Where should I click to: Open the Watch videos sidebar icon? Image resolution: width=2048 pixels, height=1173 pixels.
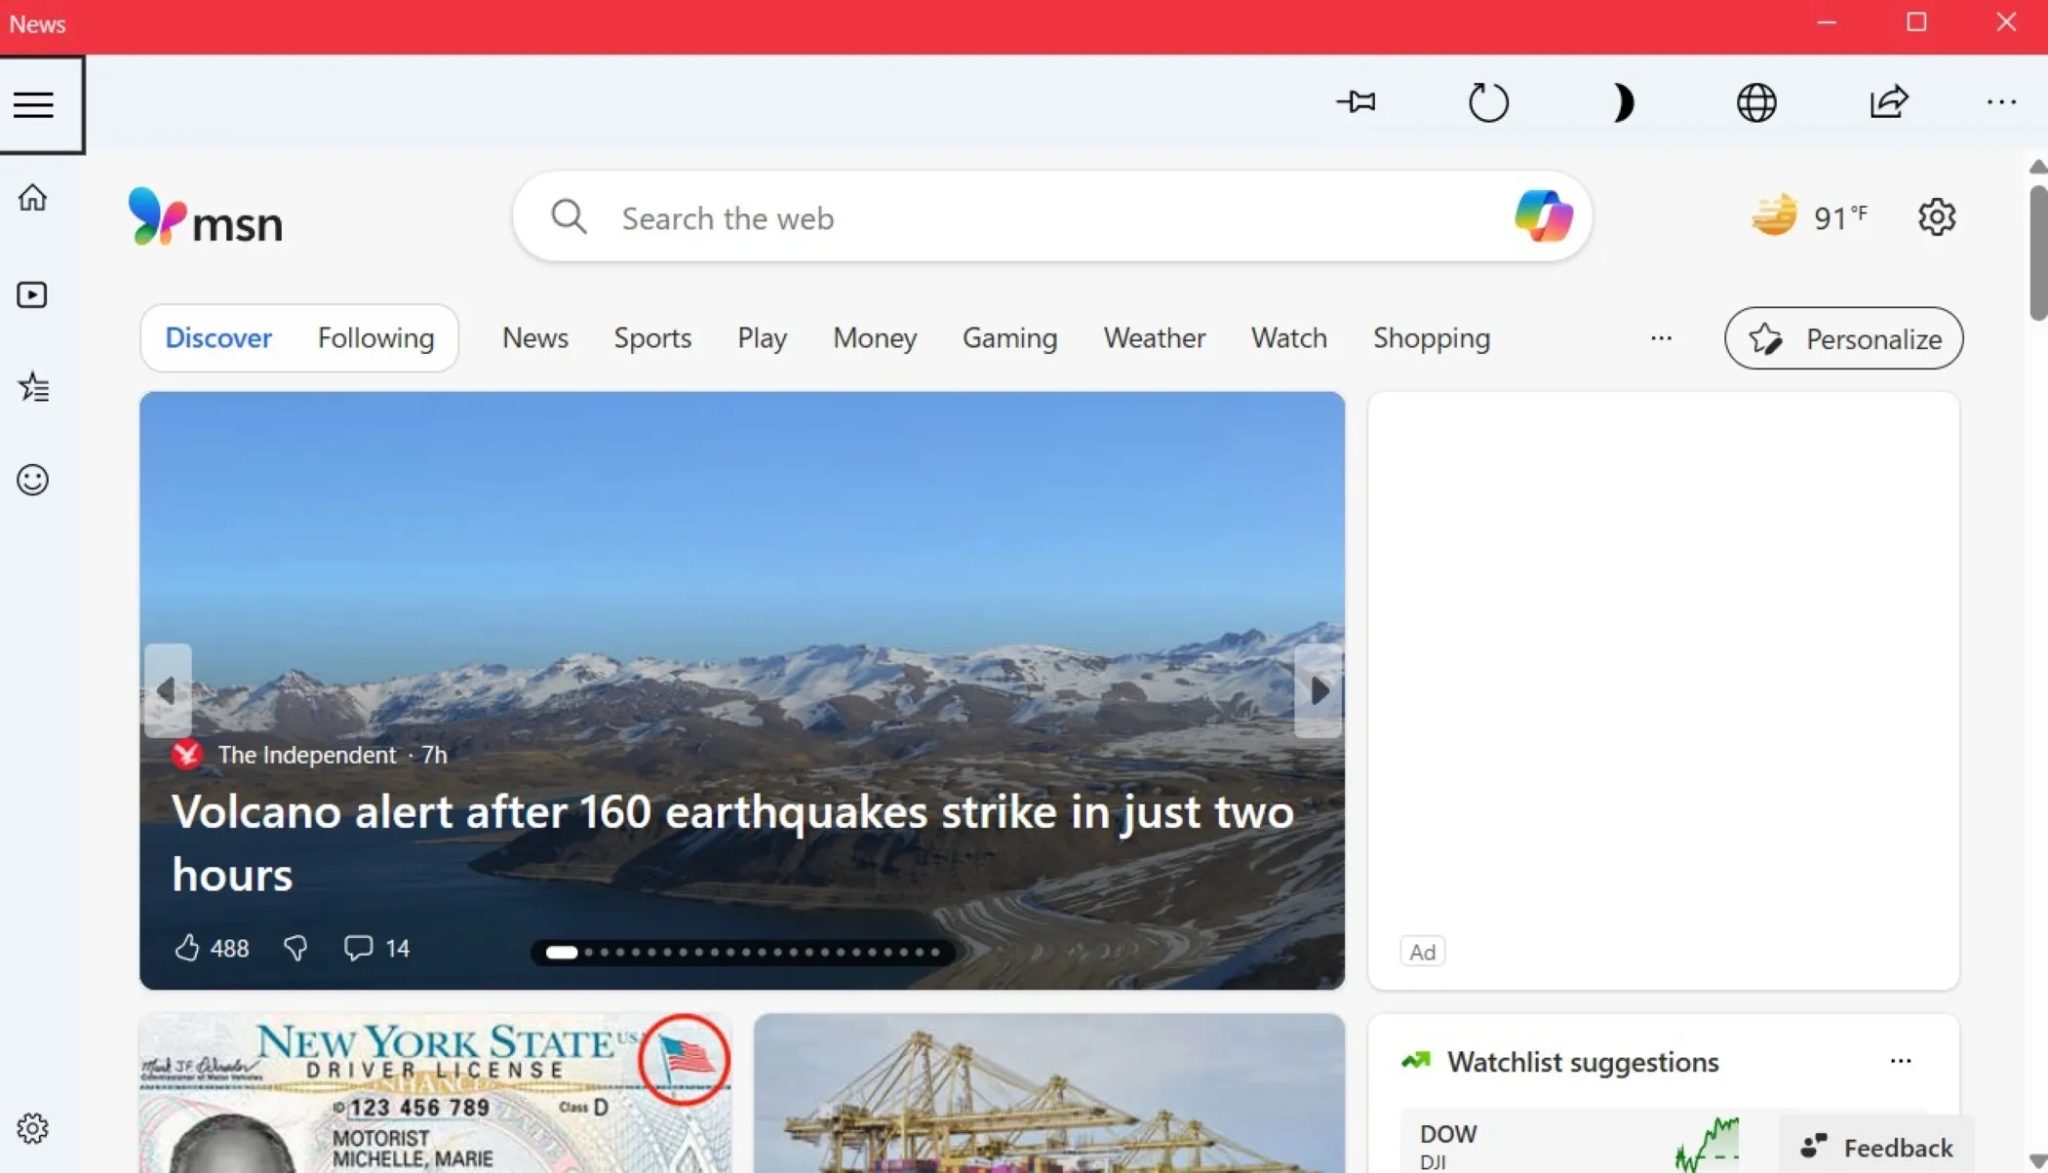(32, 293)
